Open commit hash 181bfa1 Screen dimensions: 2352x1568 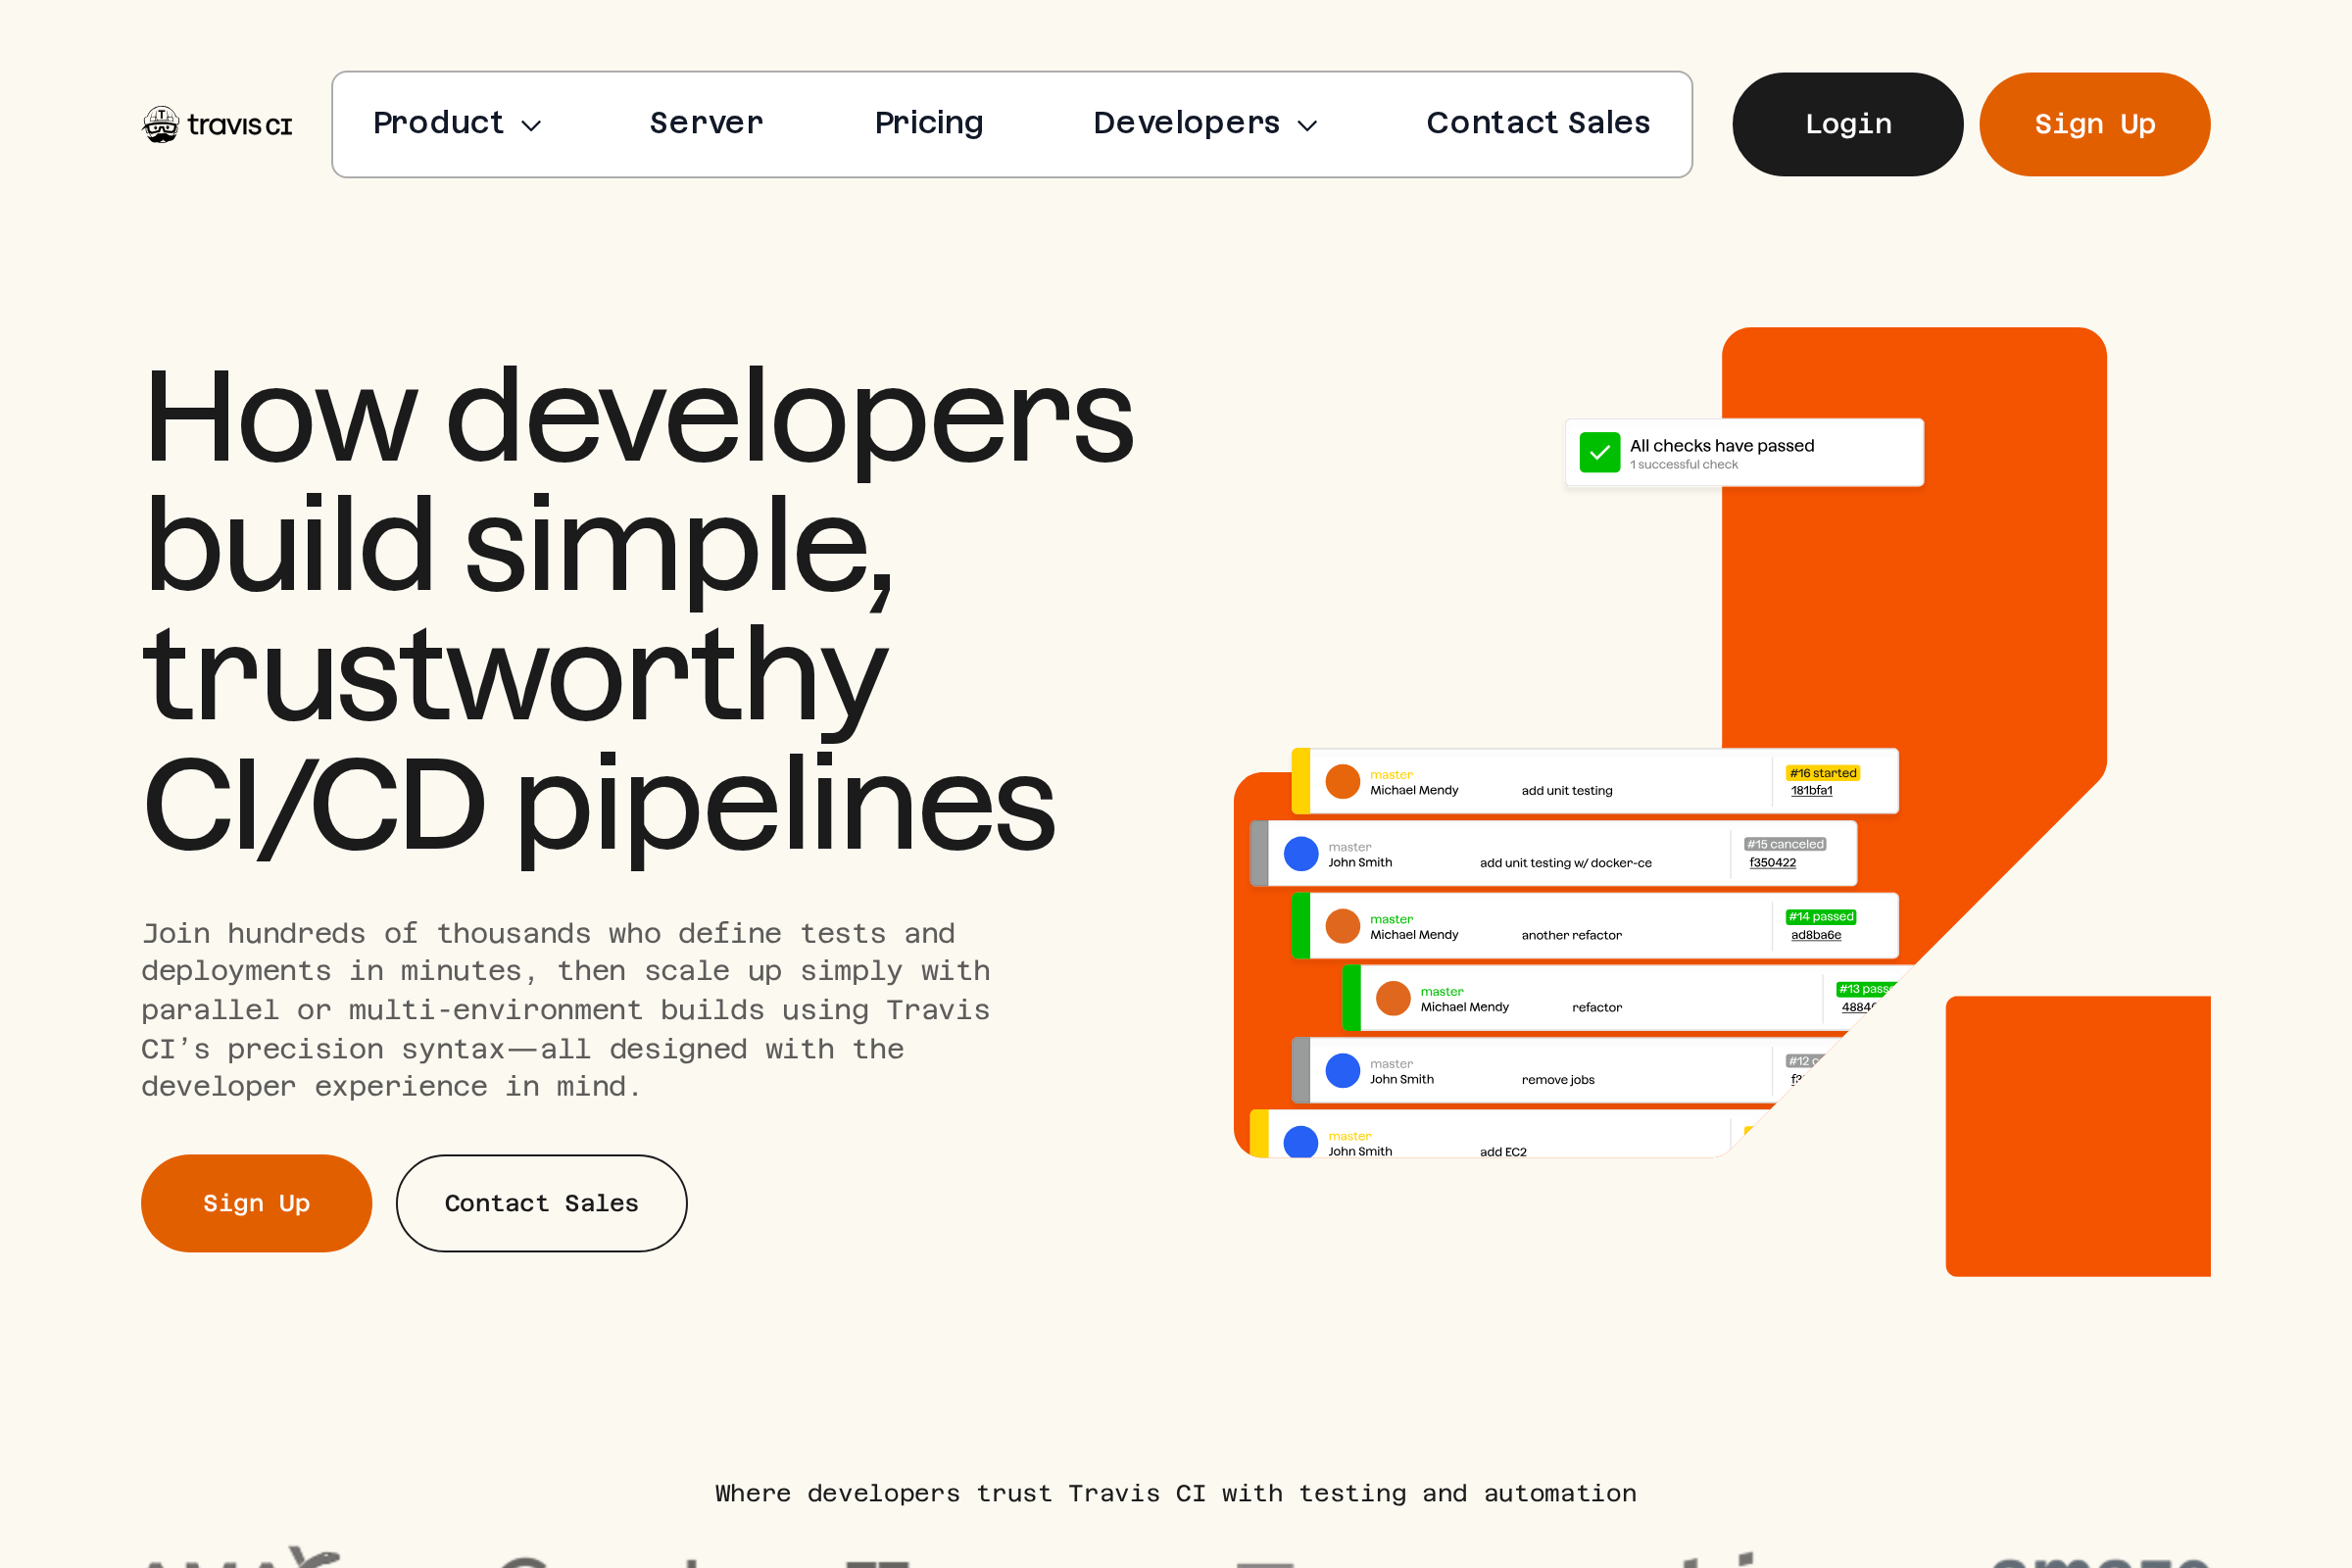coord(1811,790)
